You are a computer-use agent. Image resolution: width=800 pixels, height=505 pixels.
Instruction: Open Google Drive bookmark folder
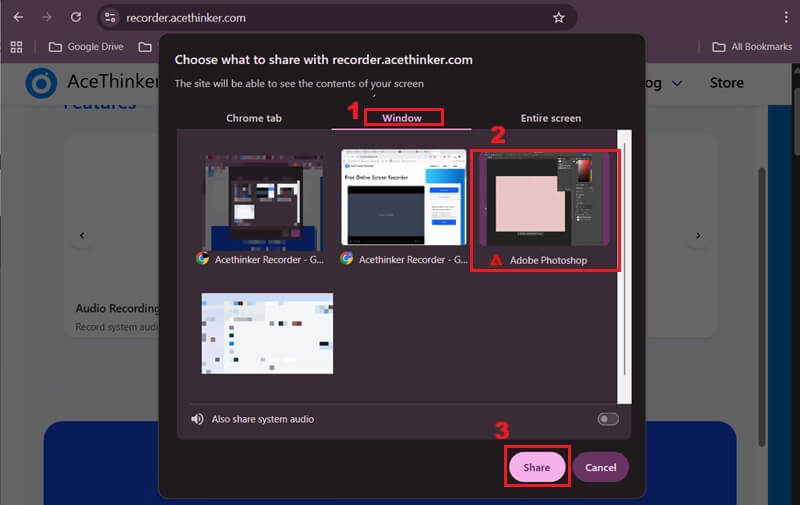(87, 47)
